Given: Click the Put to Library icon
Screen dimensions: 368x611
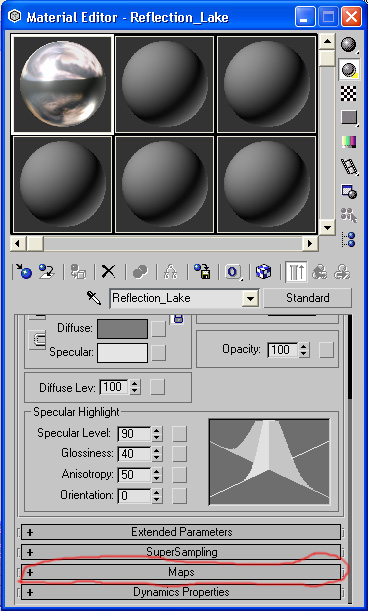Looking at the screenshot, I should [202, 272].
